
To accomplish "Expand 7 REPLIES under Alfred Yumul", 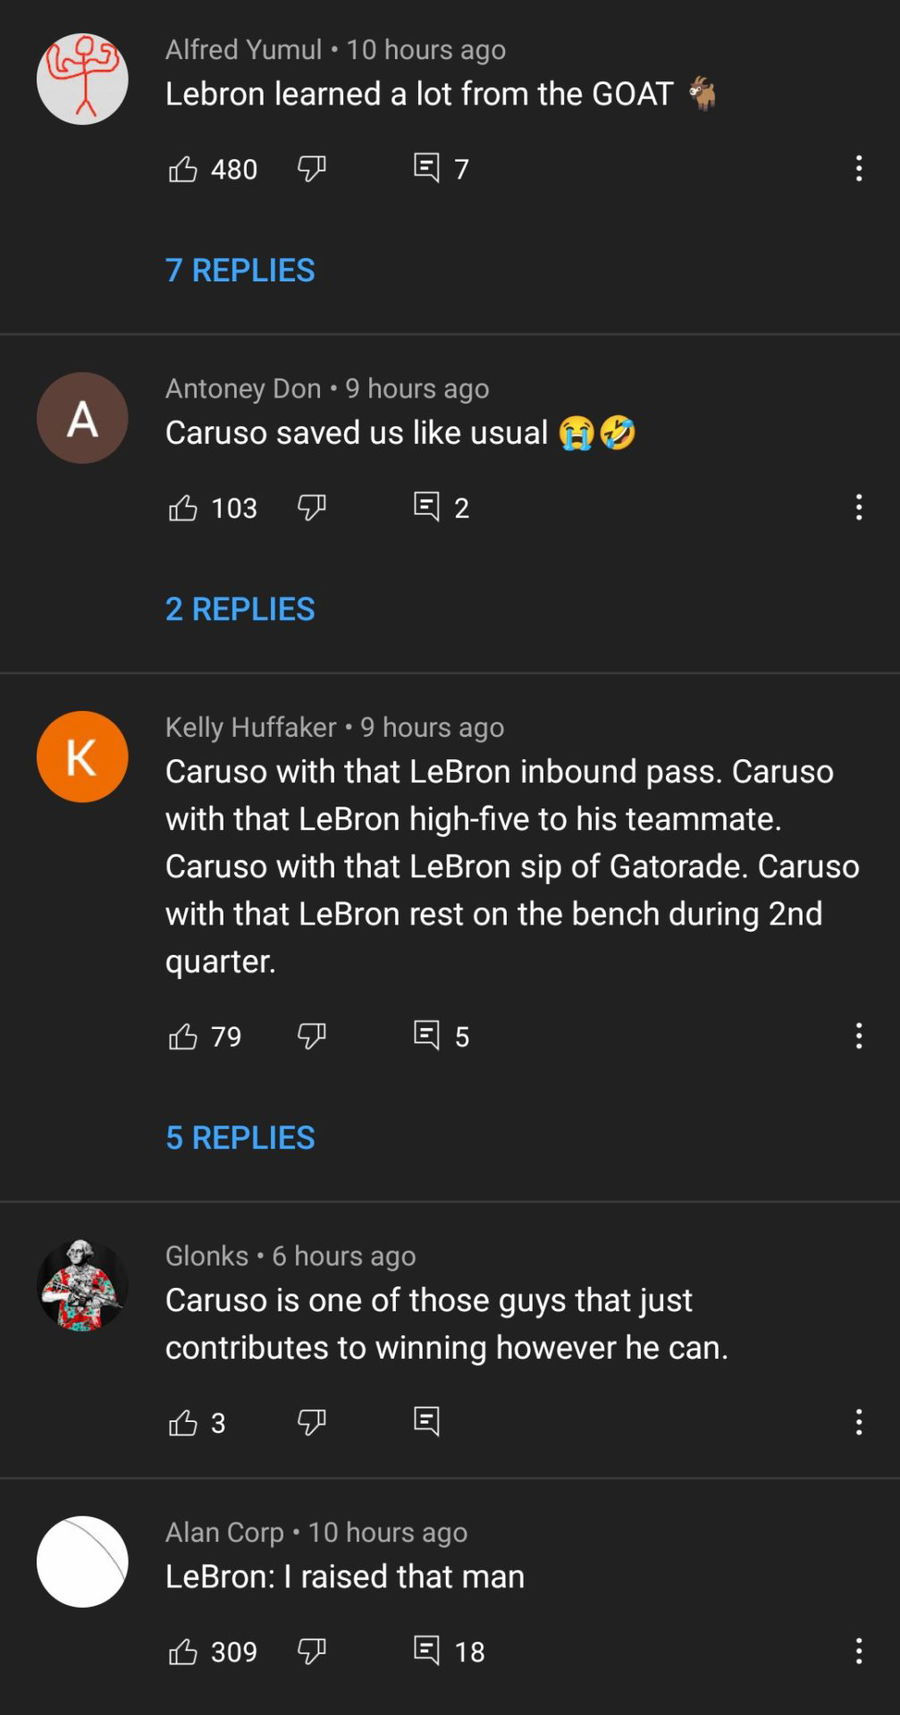I will click(240, 270).
